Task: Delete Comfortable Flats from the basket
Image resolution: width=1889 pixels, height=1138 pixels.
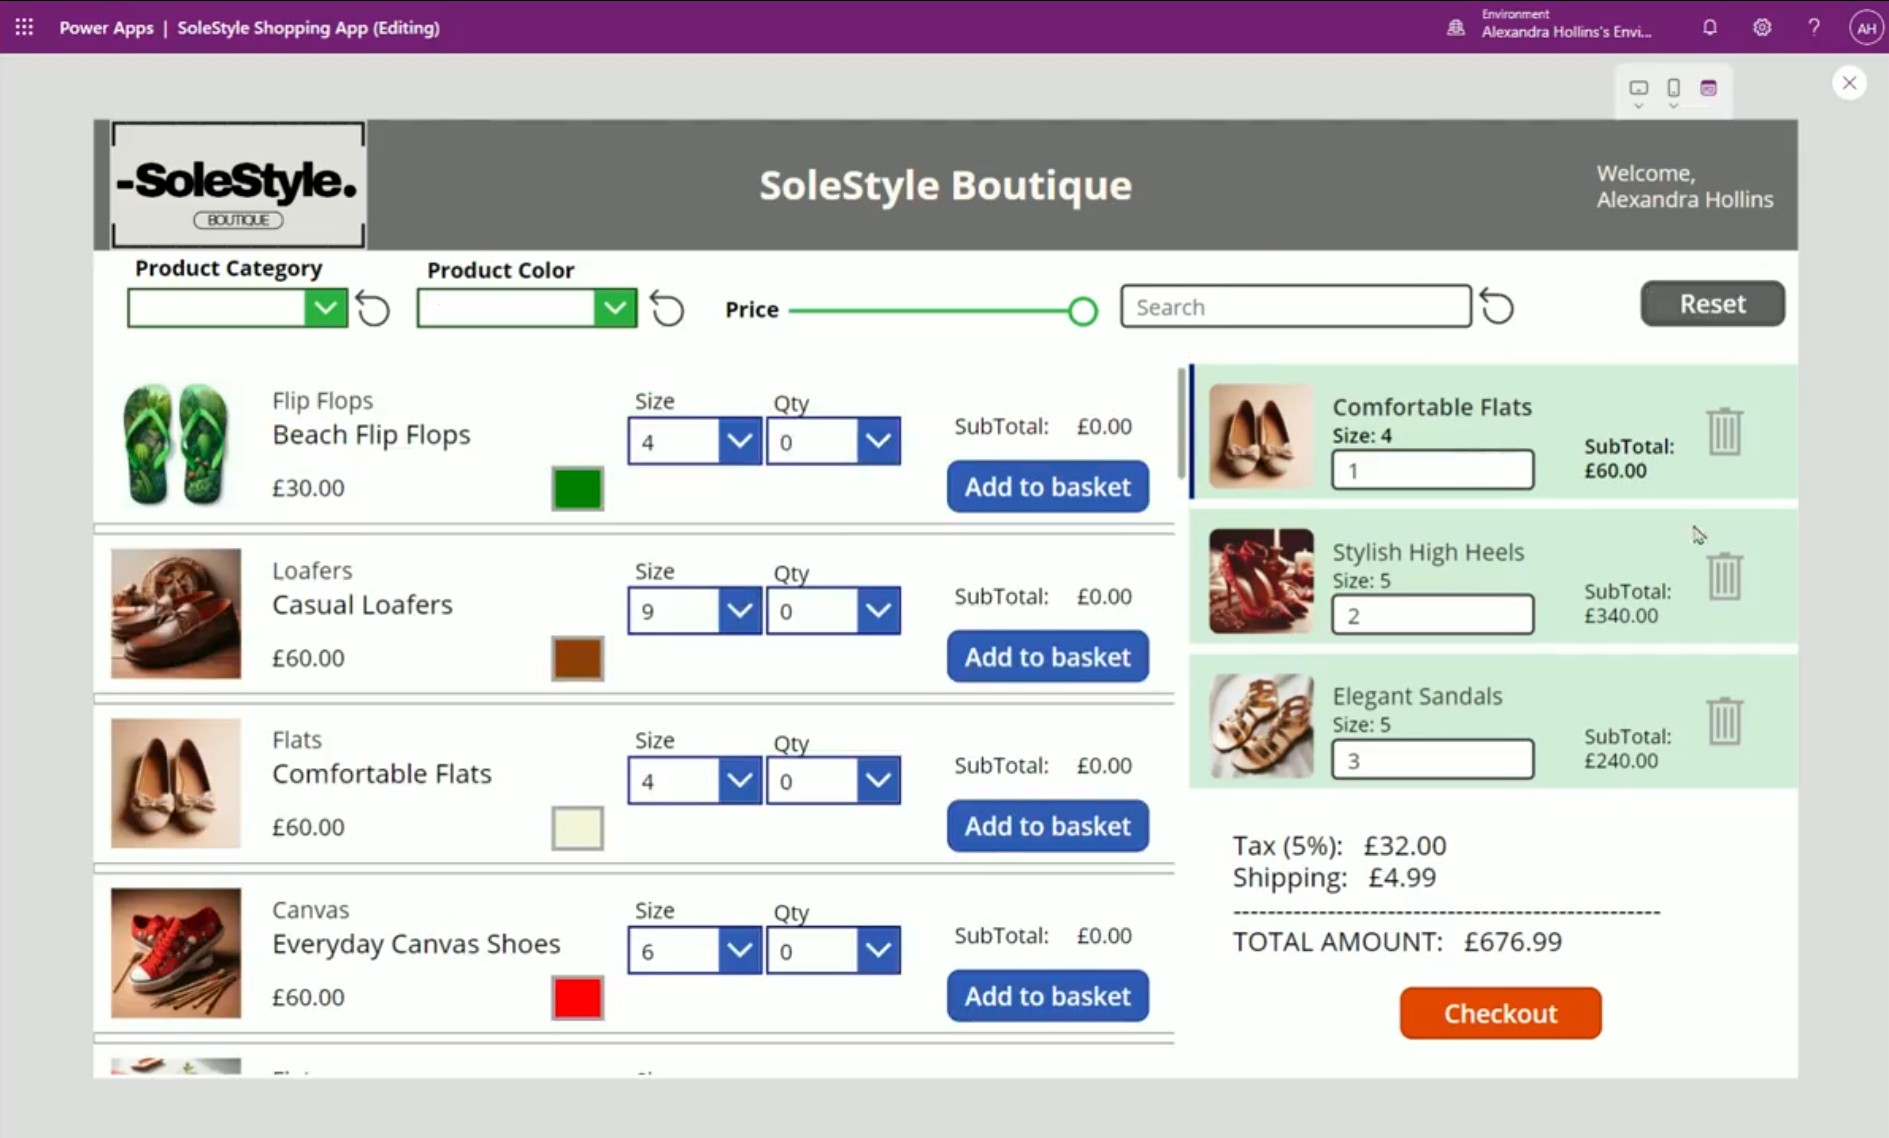Action: [x=1724, y=431]
